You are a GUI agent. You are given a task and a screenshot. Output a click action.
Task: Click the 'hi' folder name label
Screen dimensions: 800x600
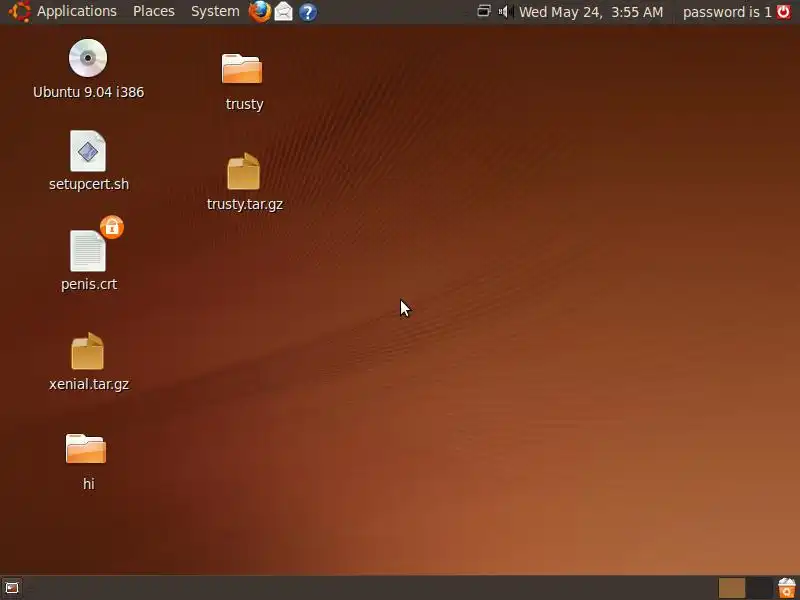tap(89, 484)
